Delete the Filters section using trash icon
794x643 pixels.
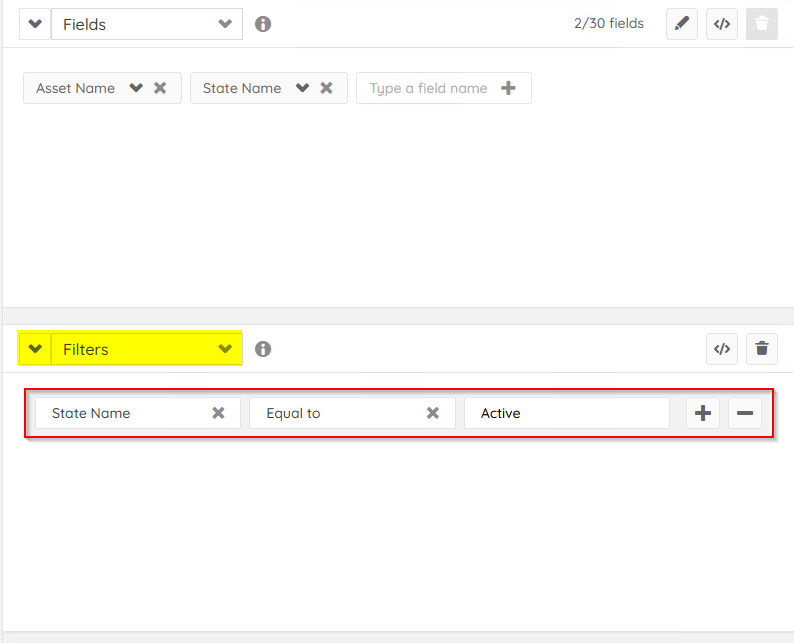tap(762, 349)
